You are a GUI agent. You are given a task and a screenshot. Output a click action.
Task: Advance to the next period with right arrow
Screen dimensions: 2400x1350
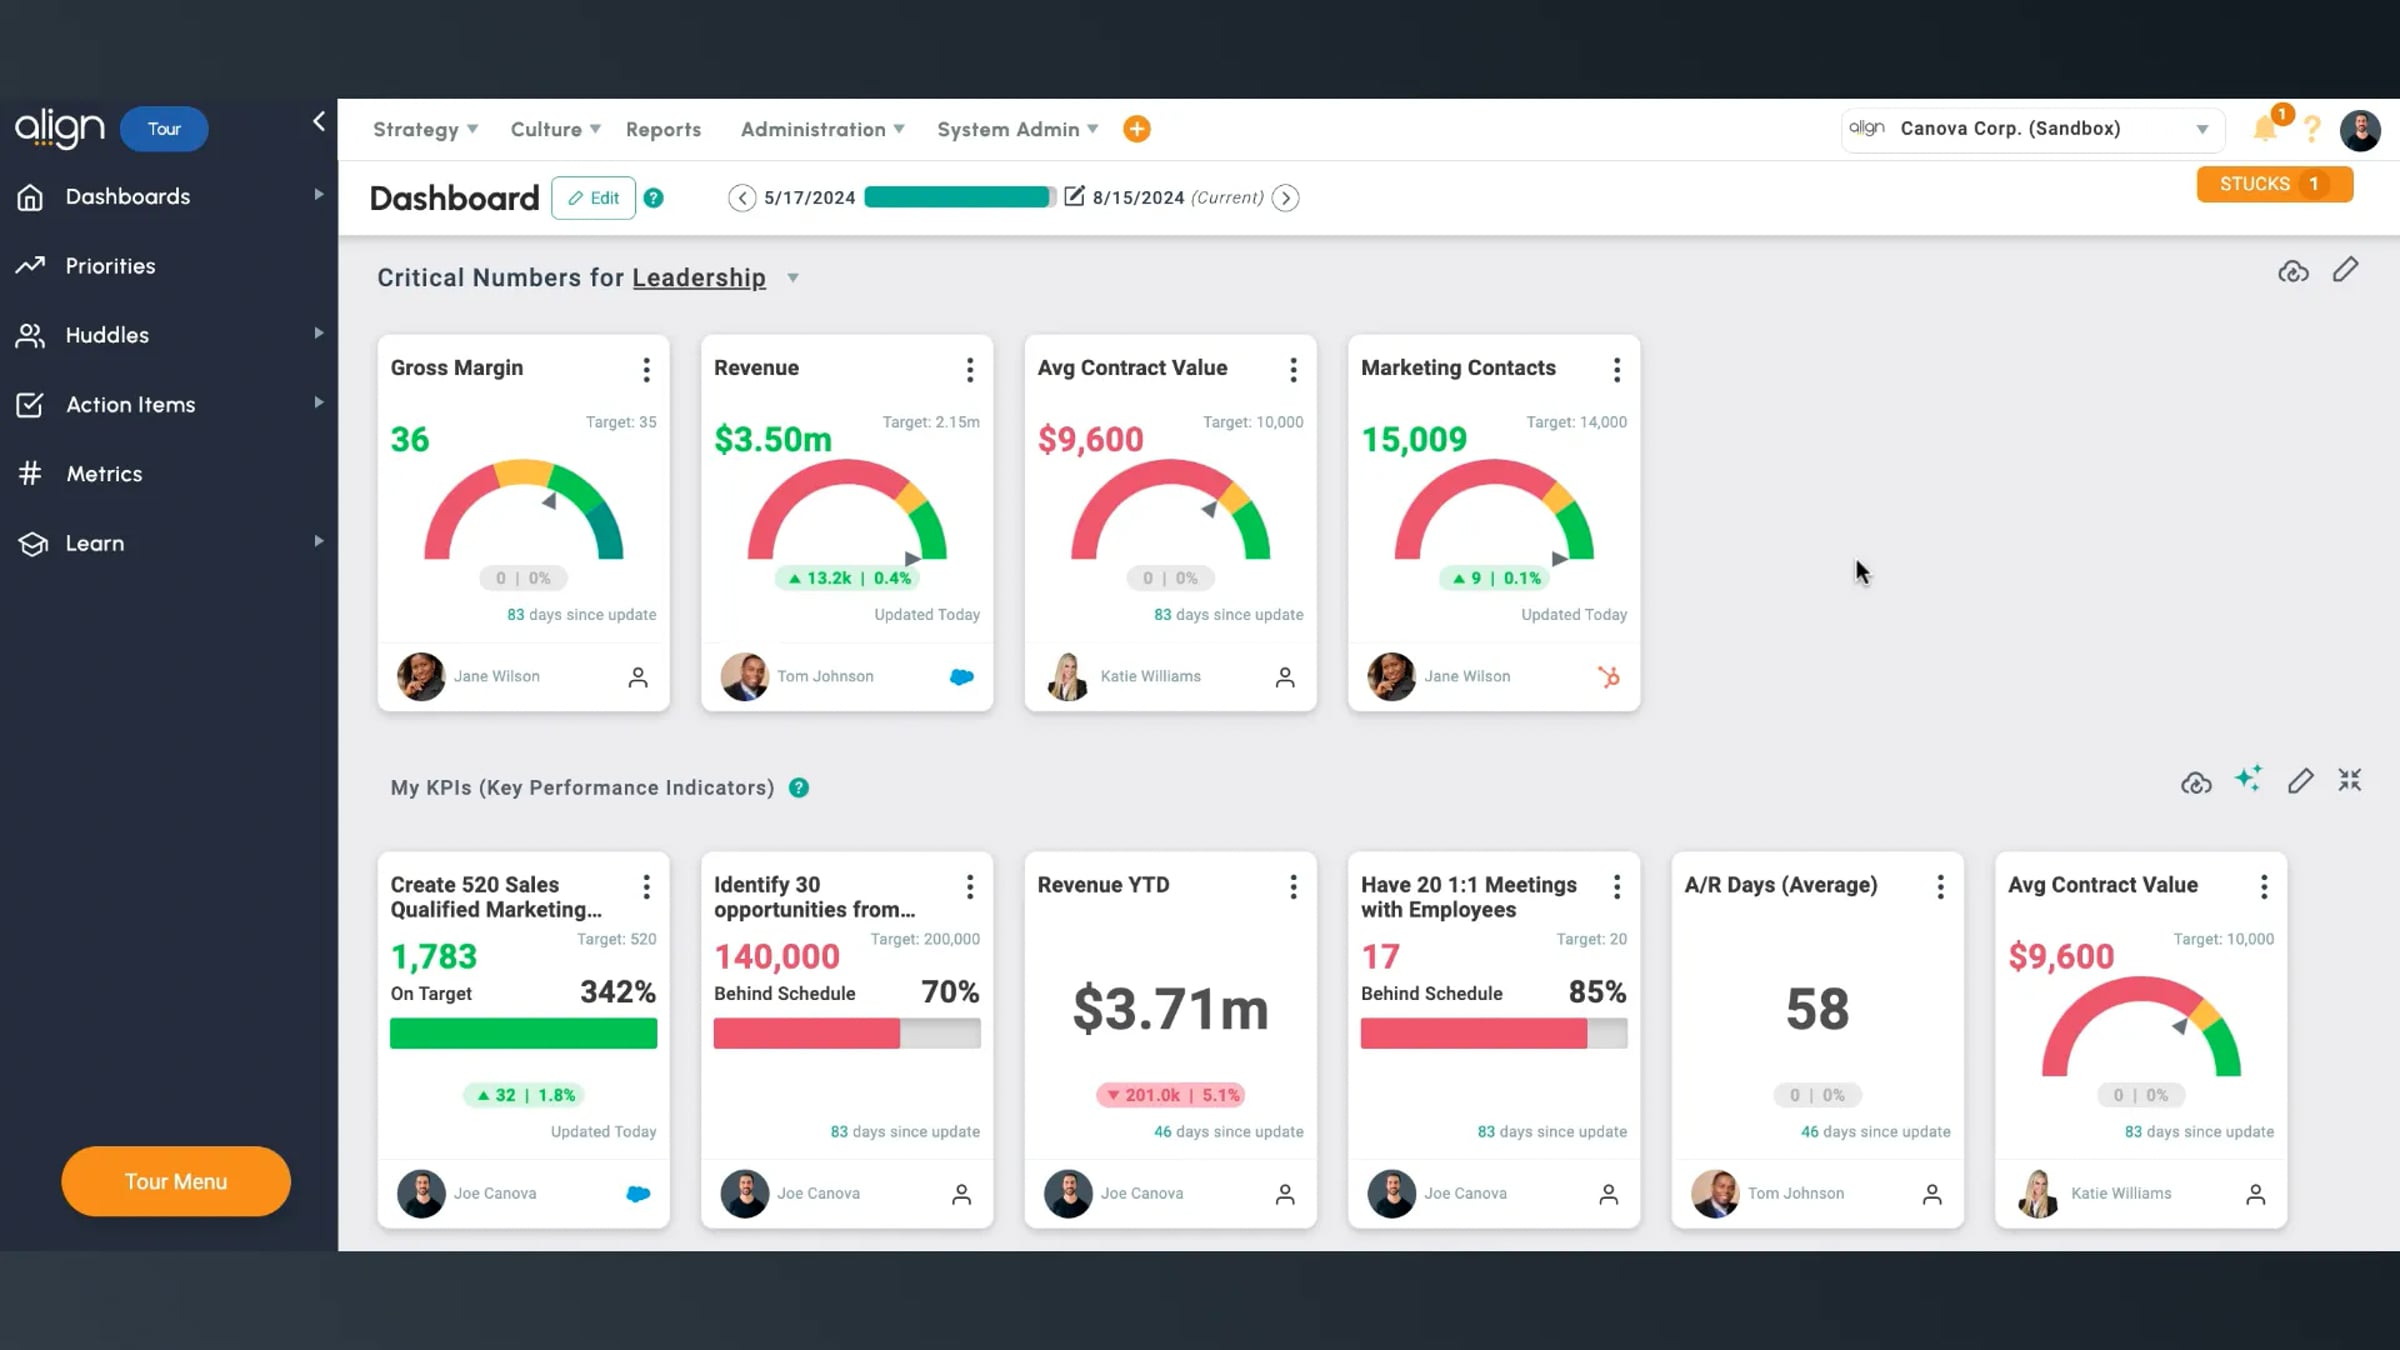pyautogui.click(x=1286, y=198)
